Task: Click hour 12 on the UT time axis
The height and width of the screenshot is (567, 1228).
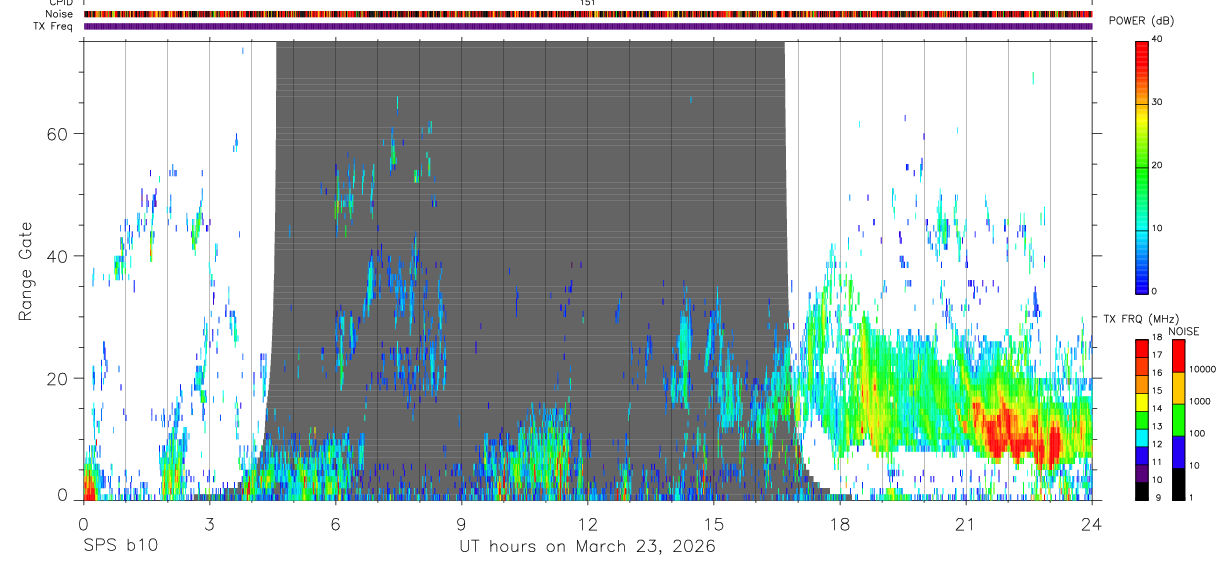Action: point(588,523)
